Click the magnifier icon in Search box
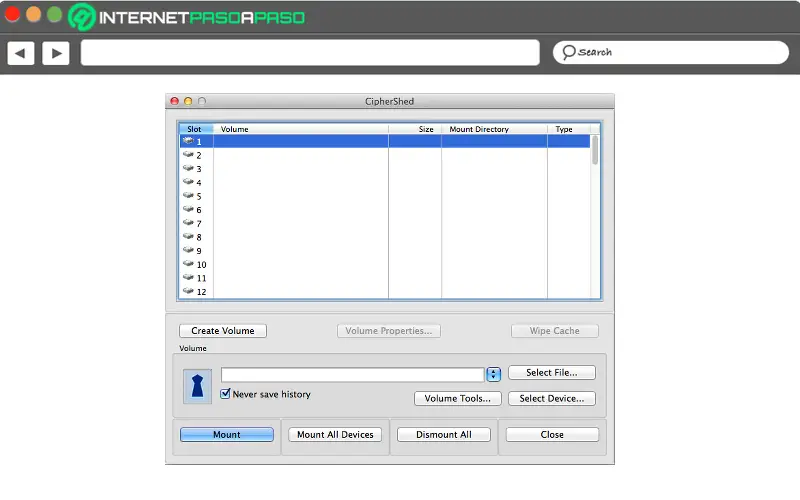 (x=568, y=52)
